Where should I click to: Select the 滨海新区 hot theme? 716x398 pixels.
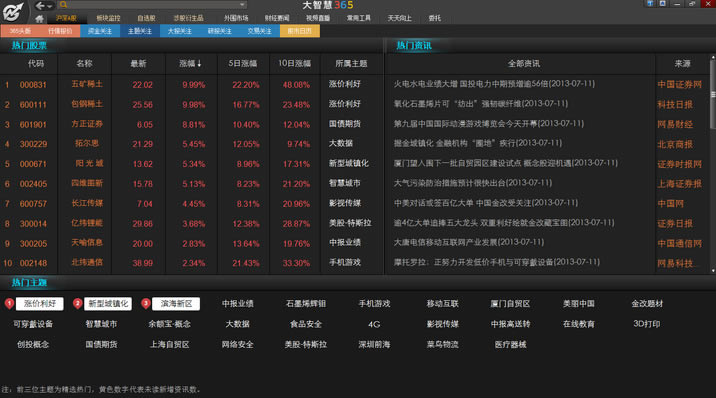point(176,304)
